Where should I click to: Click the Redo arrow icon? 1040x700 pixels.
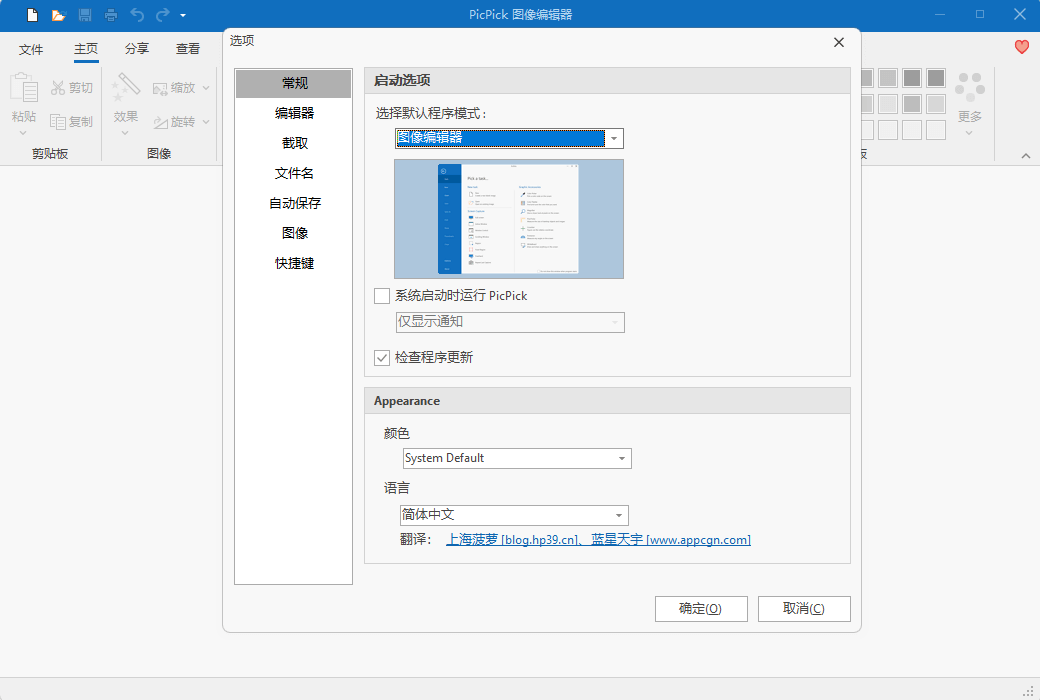[x=162, y=15]
